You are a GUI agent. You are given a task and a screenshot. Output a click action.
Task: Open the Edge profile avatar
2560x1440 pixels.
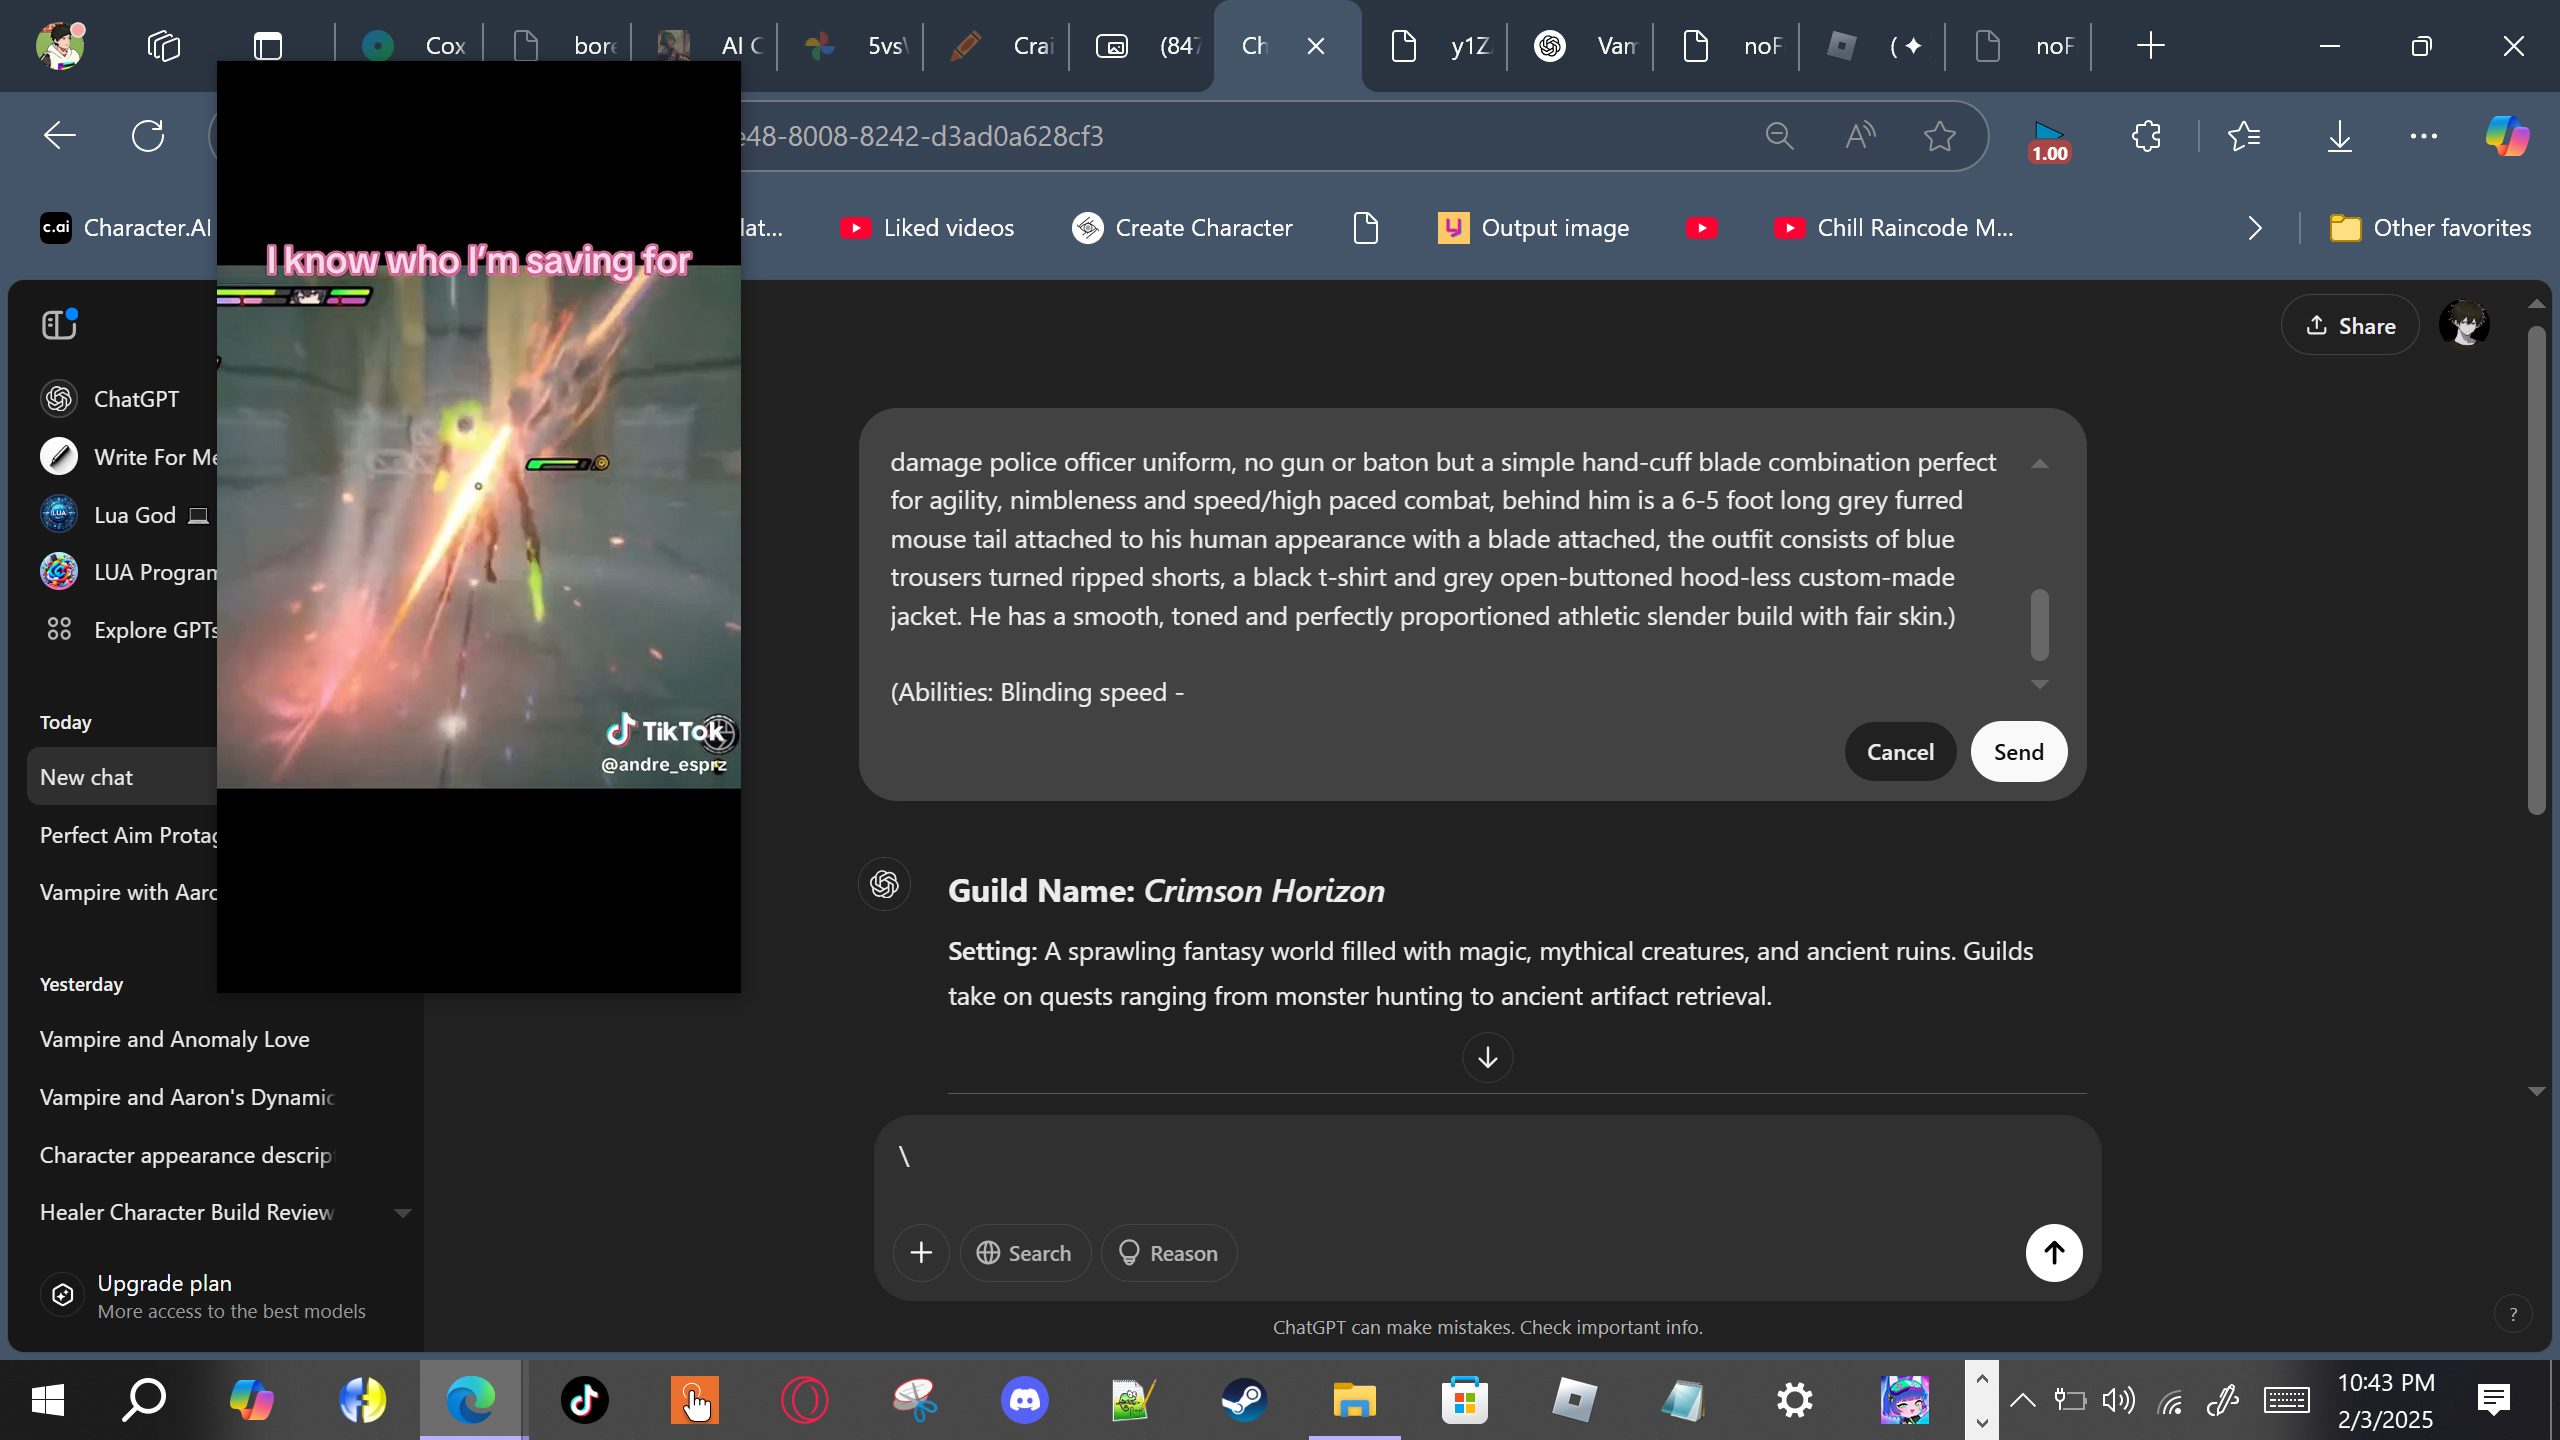tap(60, 45)
